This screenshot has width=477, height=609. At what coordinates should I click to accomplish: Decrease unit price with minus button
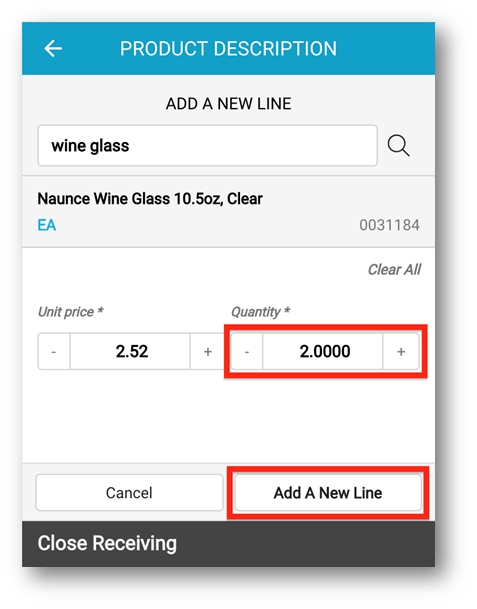[54, 351]
